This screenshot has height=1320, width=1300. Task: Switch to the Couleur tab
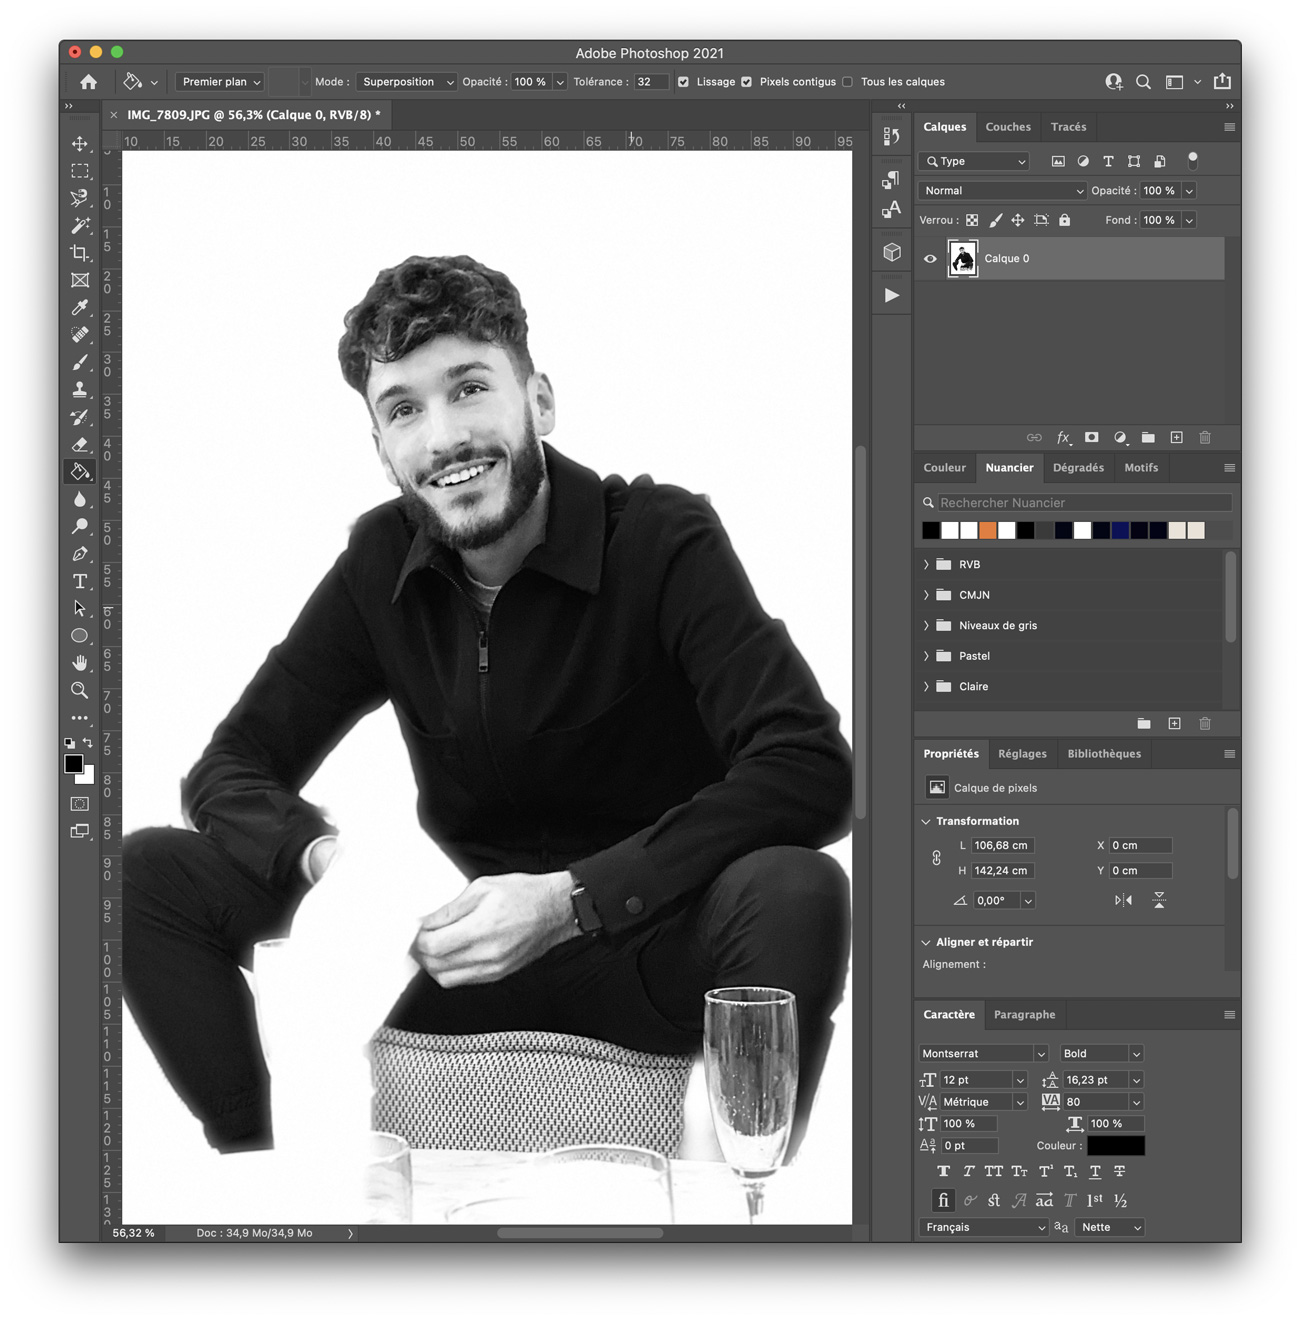coord(944,468)
